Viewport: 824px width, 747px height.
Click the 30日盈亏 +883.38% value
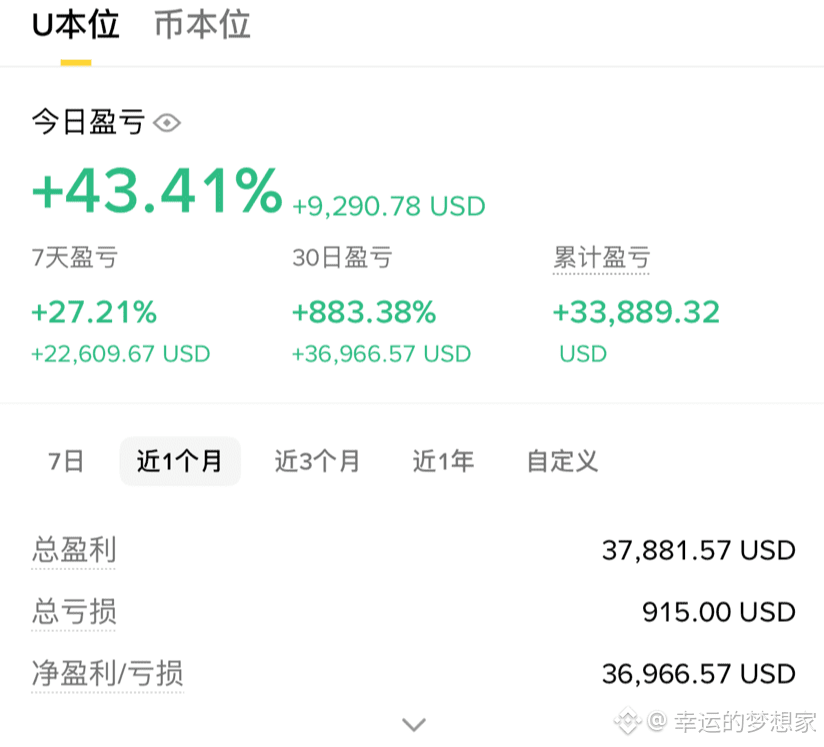click(364, 312)
